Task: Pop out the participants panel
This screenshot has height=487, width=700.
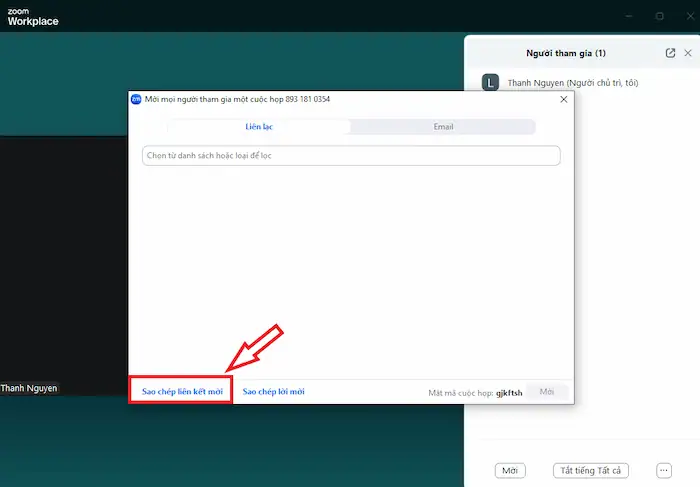Action: (x=670, y=53)
